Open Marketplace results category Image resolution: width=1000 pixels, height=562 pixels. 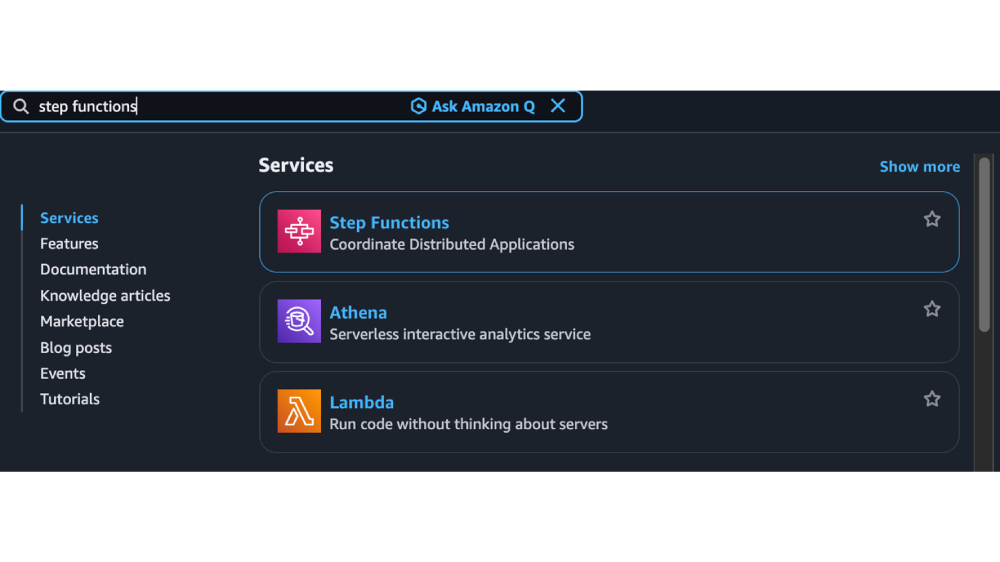point(82,322)
